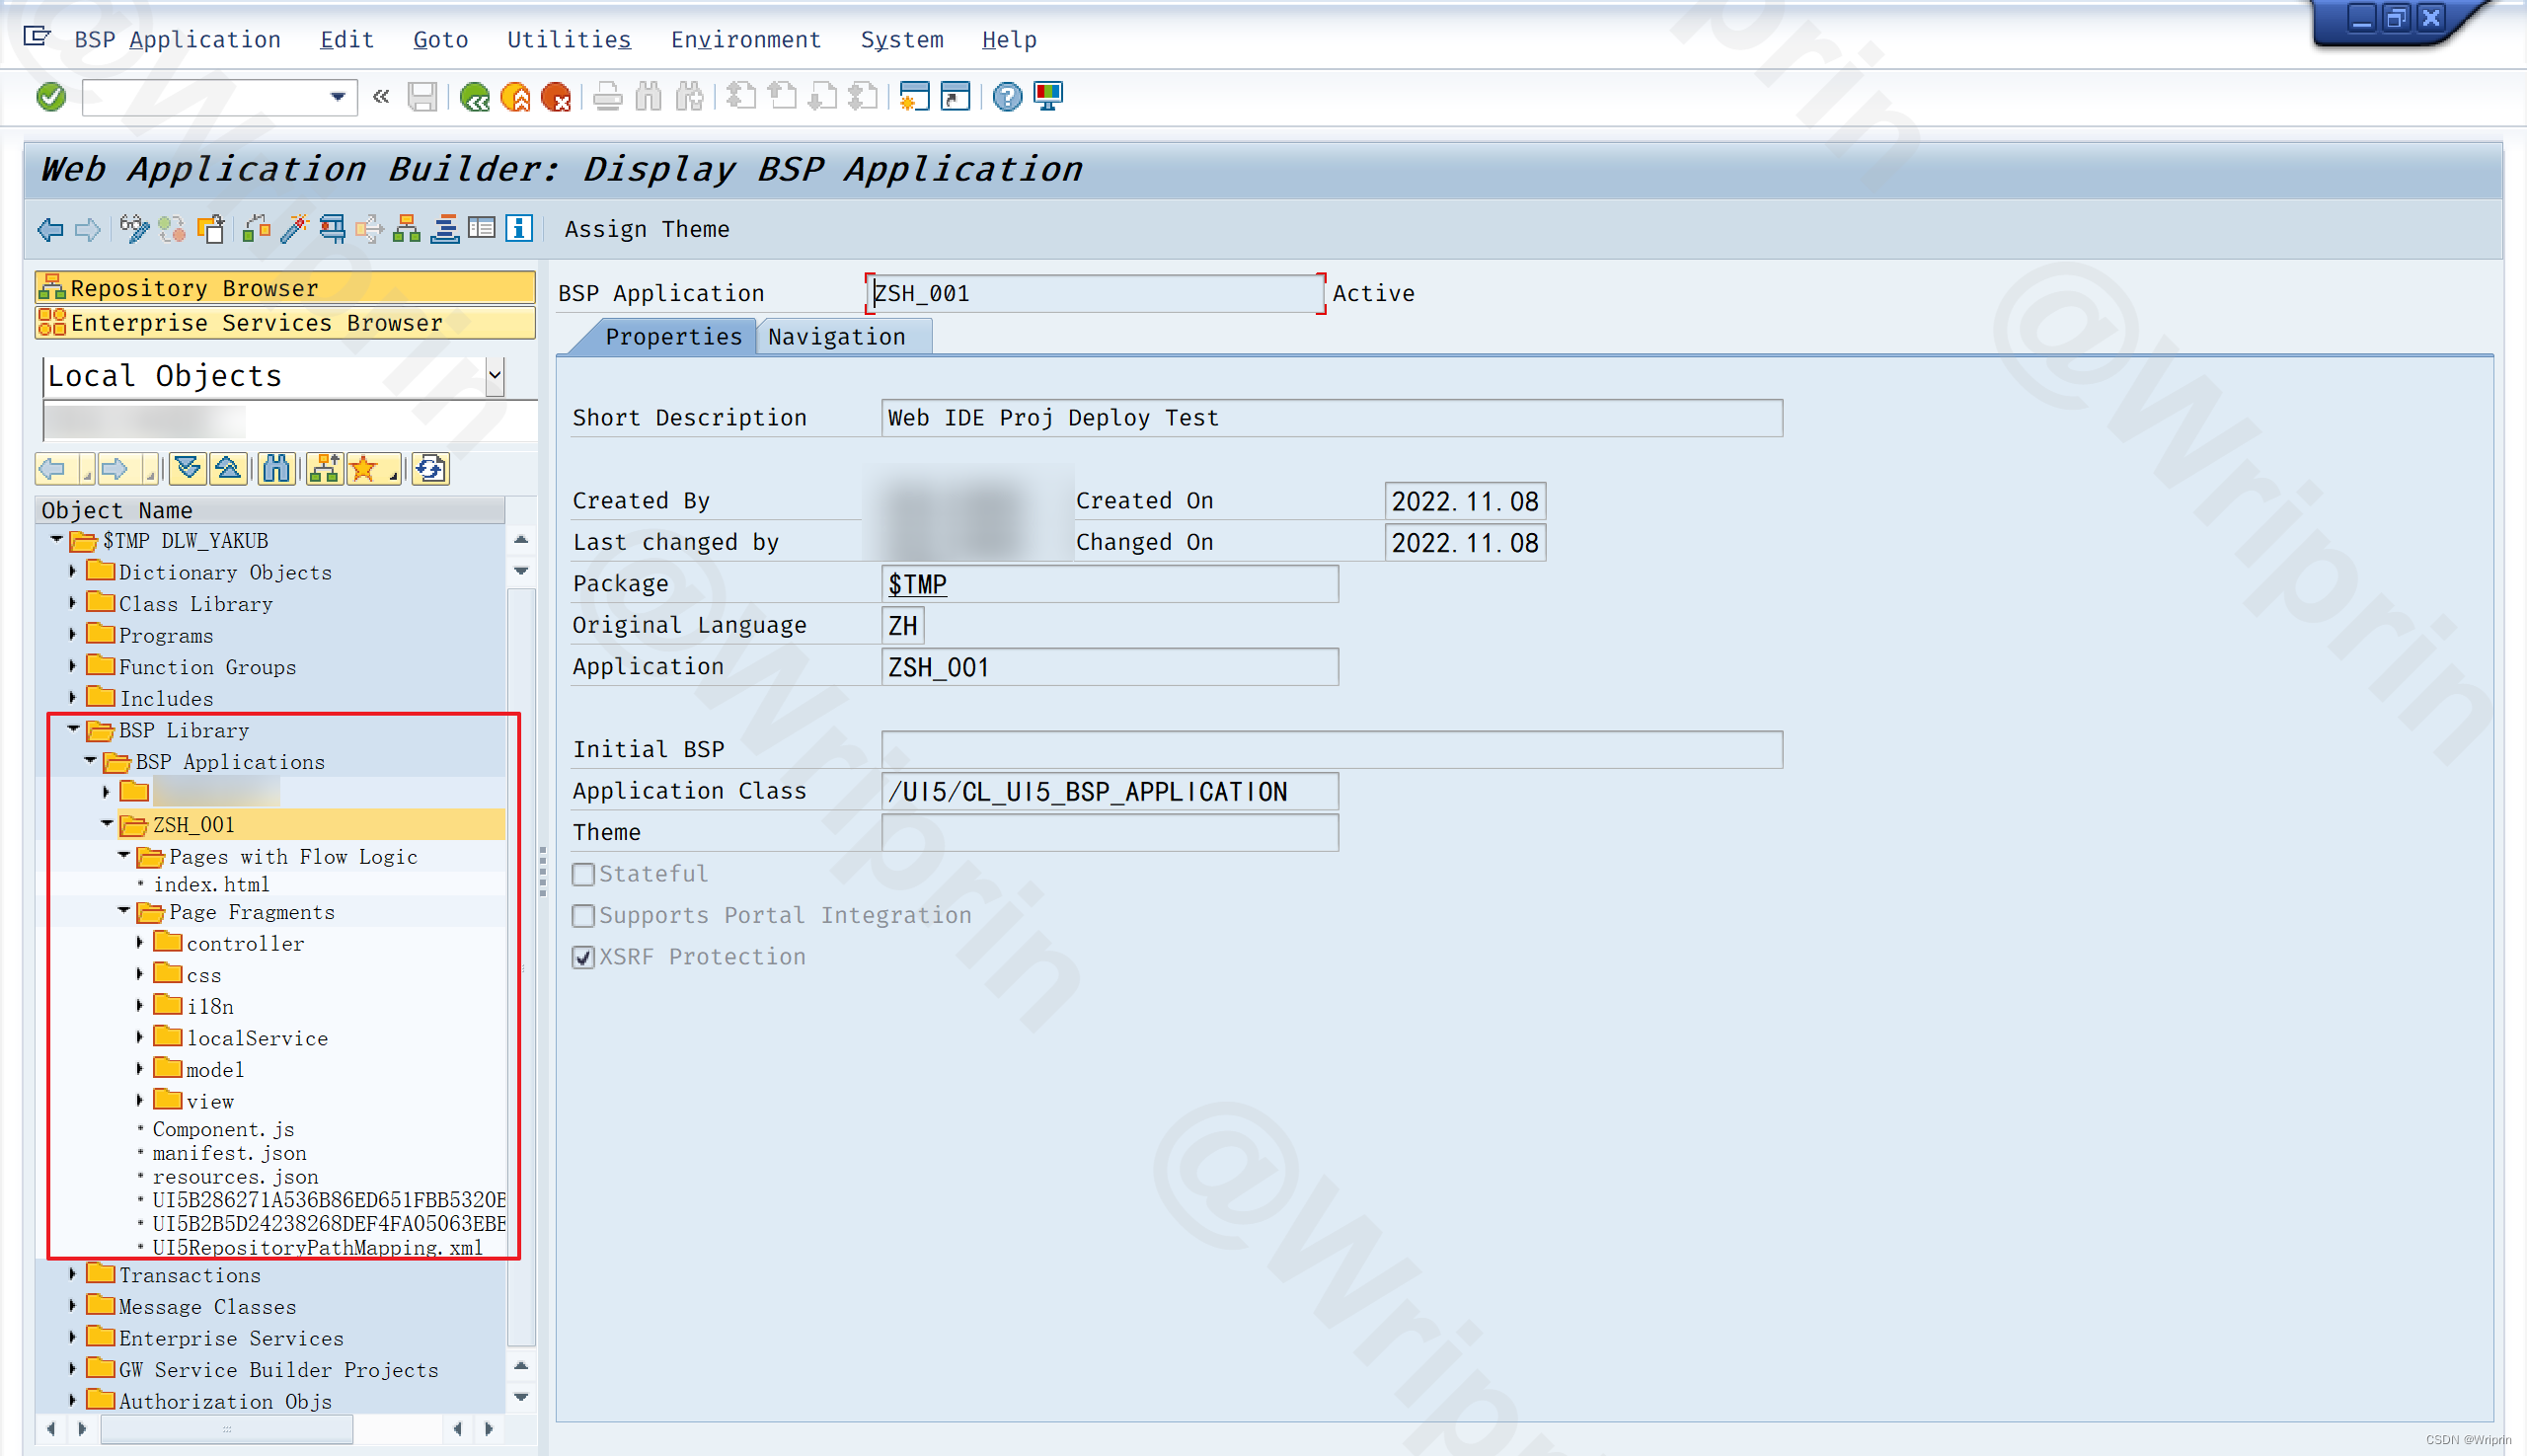This screenshot has width=2527, height=1456.
Task: Open the BSP Application menu
Action: (x=176, y=38)
